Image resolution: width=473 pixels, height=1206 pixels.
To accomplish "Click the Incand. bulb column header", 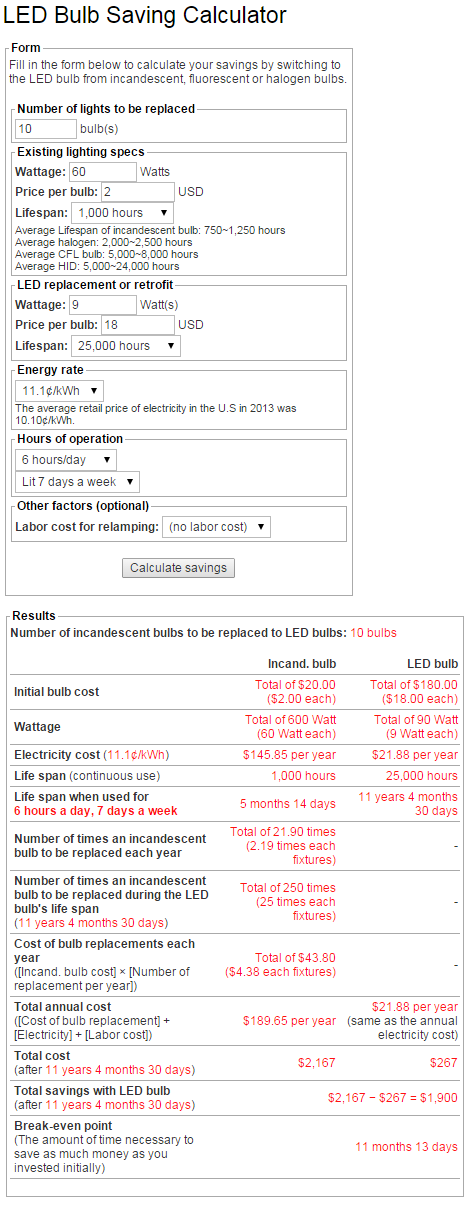I will click(302, 664).
